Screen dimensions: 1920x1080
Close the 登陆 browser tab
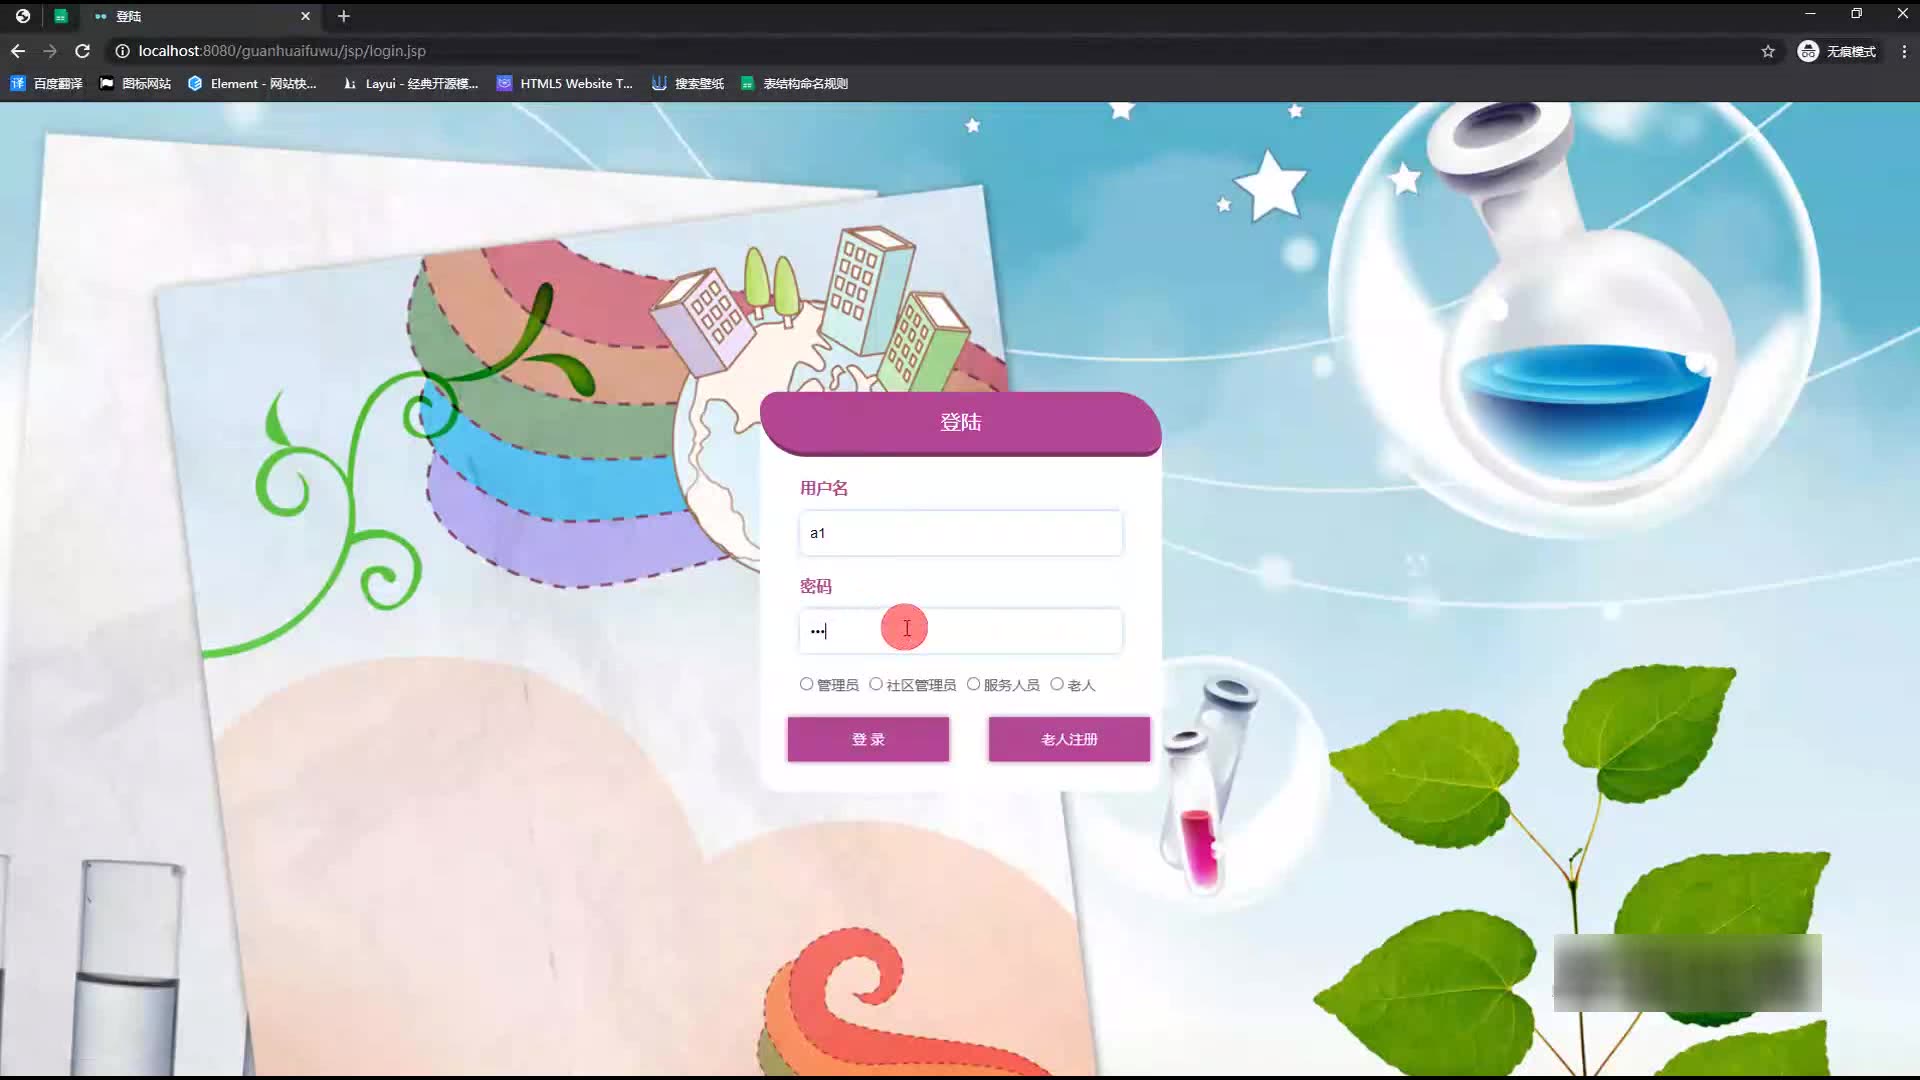click(x=305, y=16)
